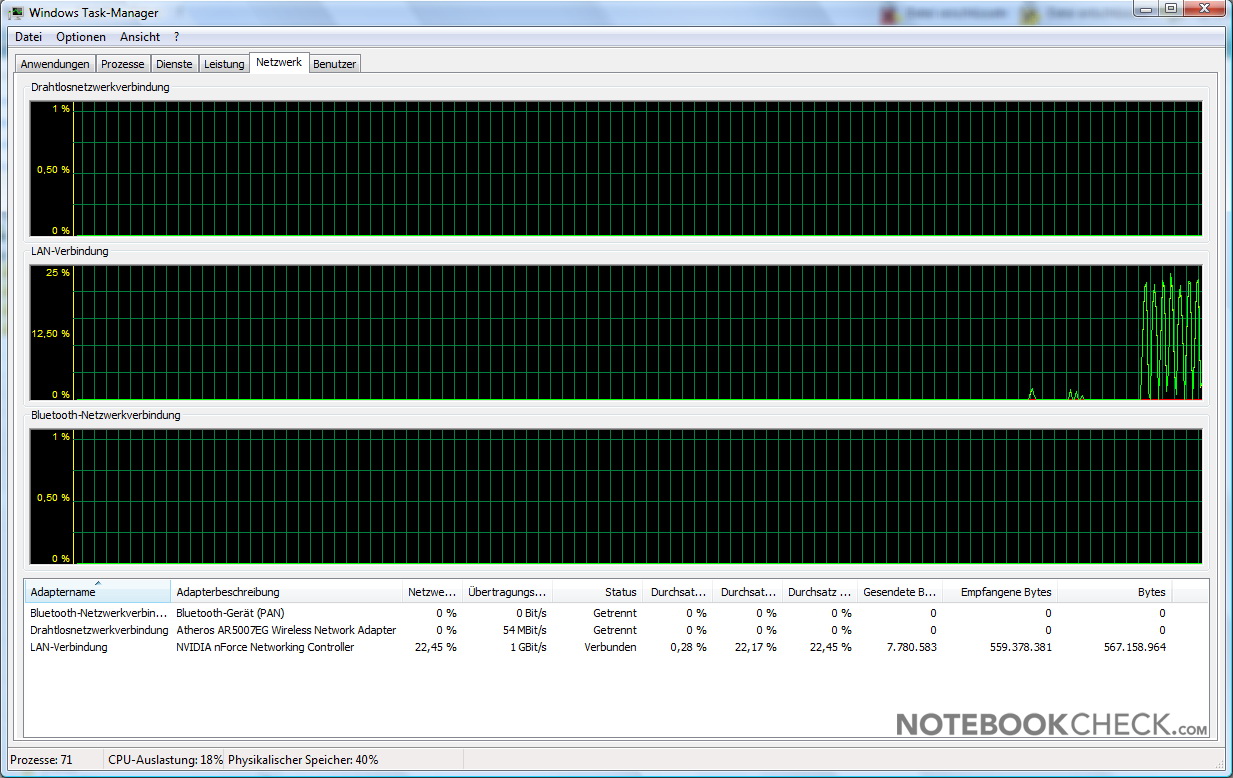Screen dimensions: 1233x778
Task: Open the ? help menu
Action: click(x=177, y=37)
